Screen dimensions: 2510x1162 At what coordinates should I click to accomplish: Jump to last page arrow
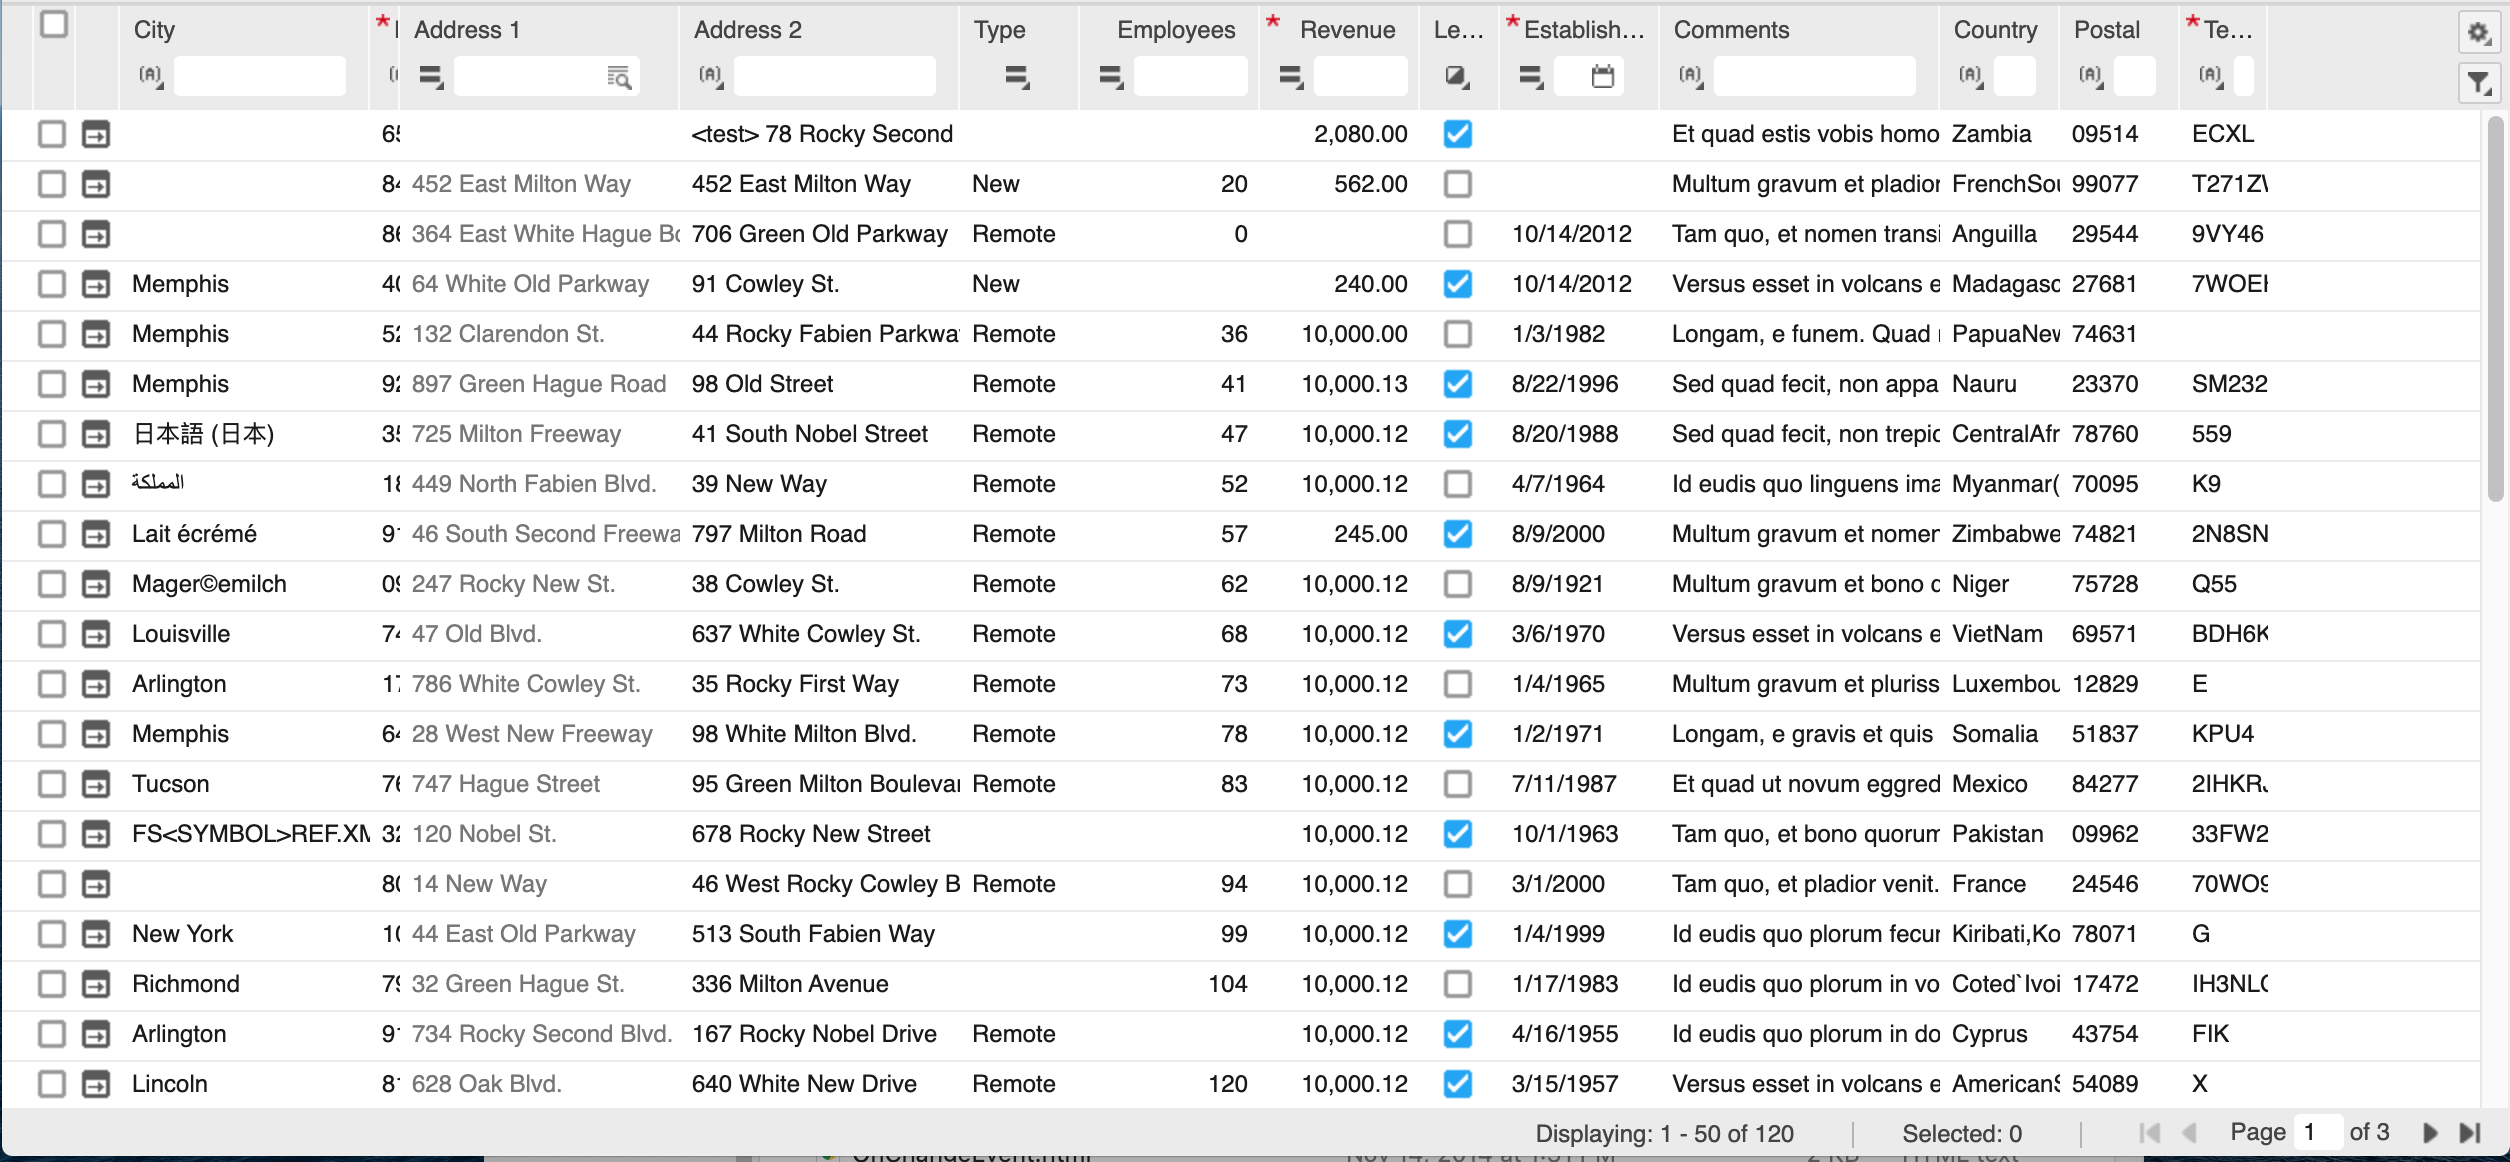tap(2470, 1132)
